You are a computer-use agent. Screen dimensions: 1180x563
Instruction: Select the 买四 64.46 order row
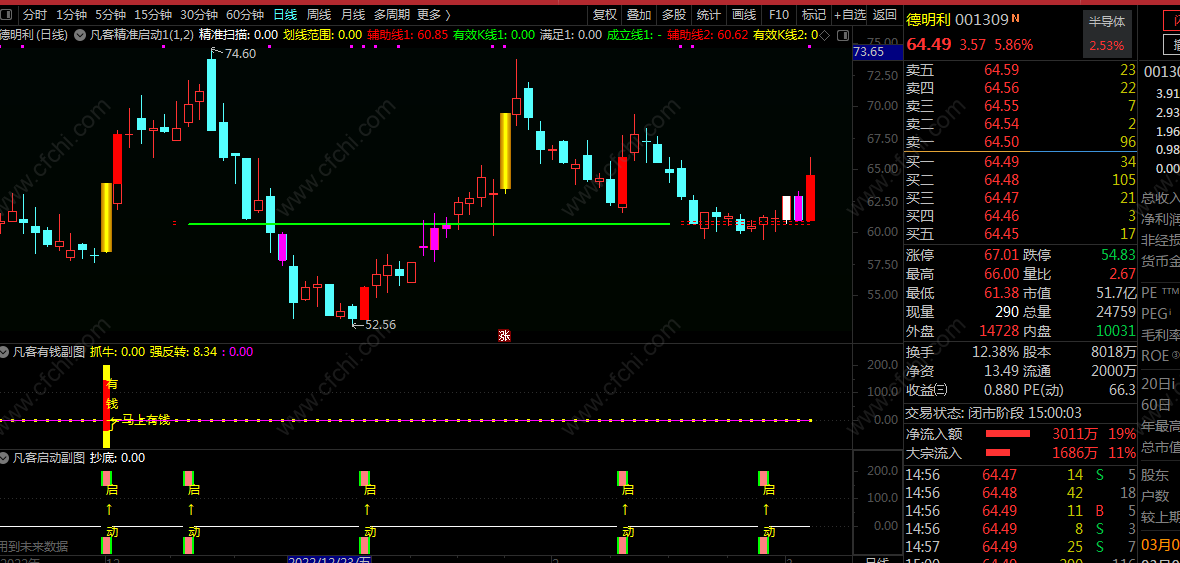[x=1020, y=215]
